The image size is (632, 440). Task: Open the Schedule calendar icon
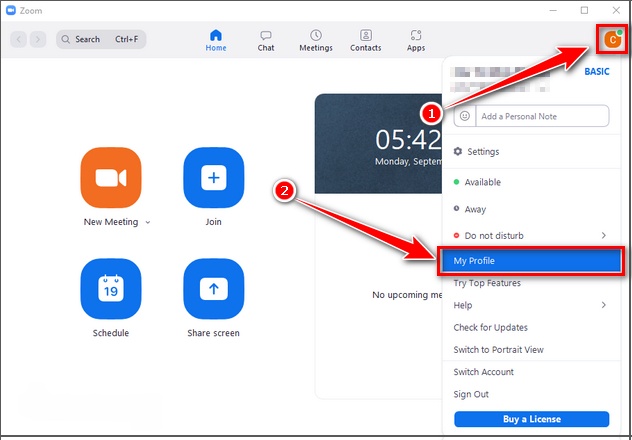coord(111,289)
